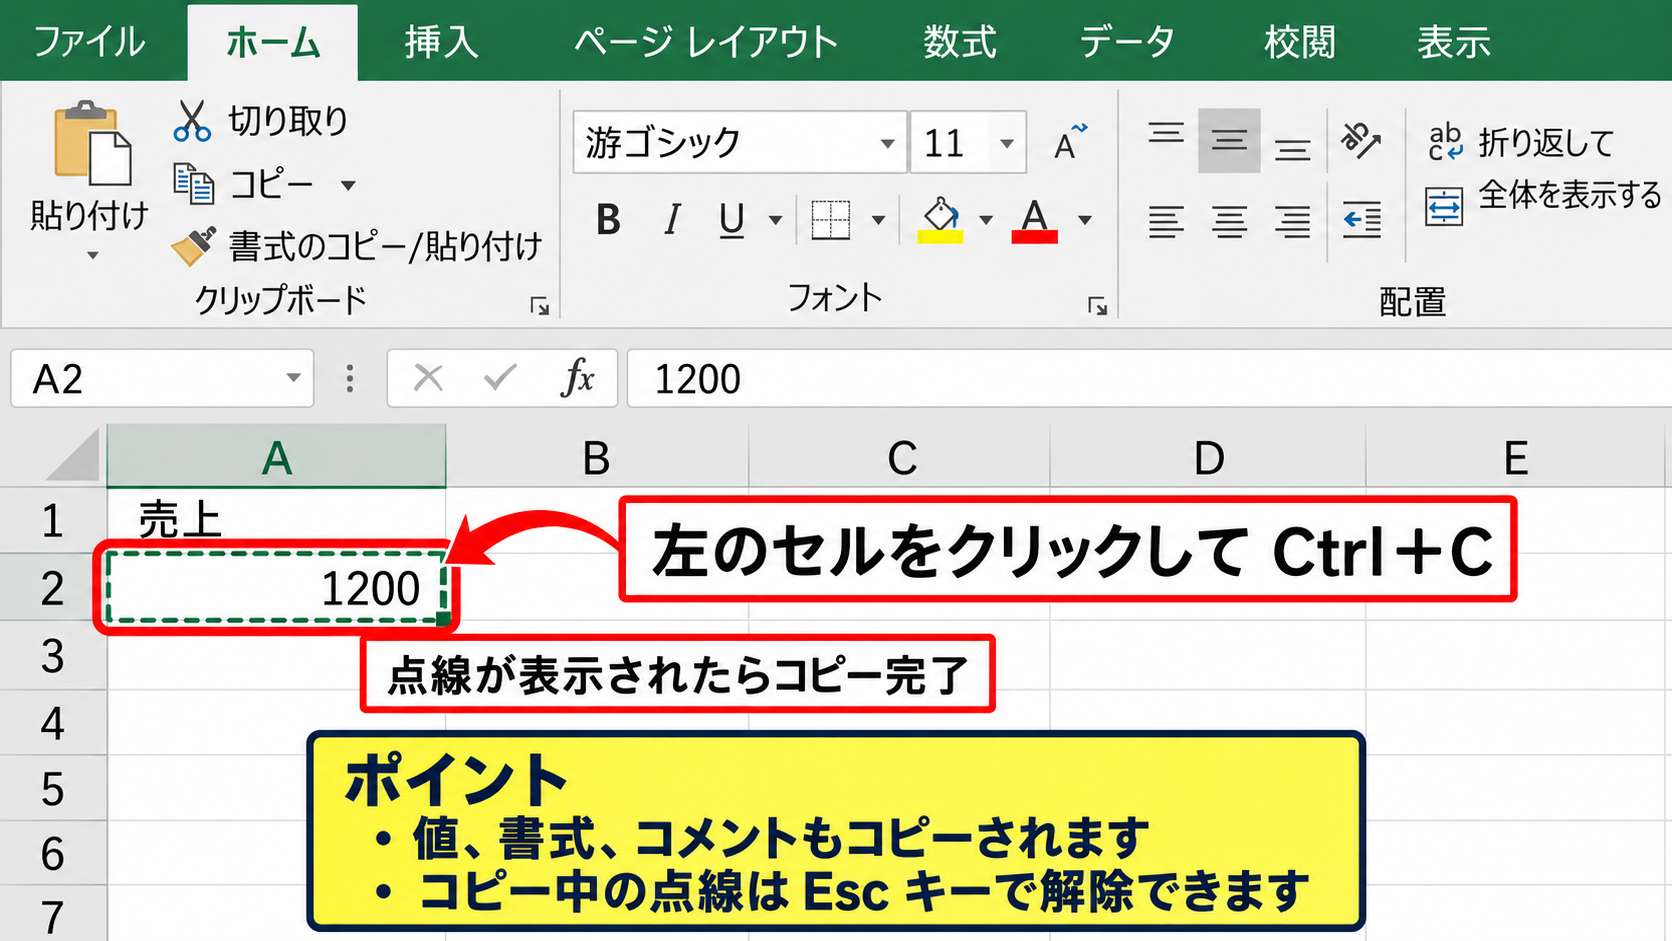The width and height of the screenshot is (1672, 941).
Task: Align text to top
Action: pos(1166,135)
